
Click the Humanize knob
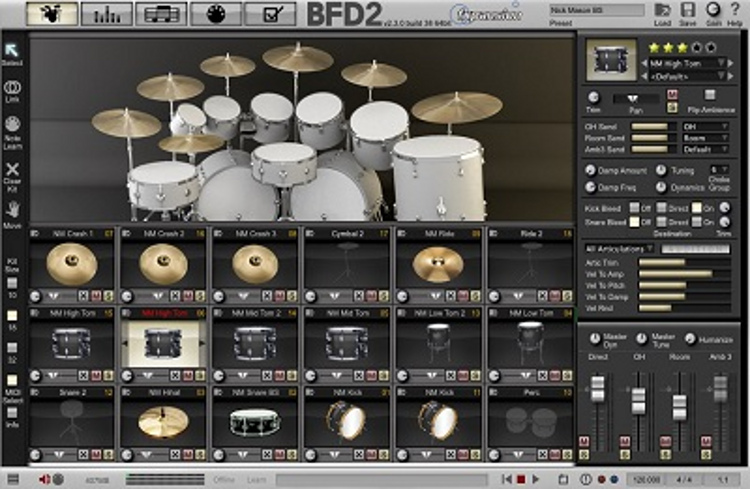tap(690, 339)
